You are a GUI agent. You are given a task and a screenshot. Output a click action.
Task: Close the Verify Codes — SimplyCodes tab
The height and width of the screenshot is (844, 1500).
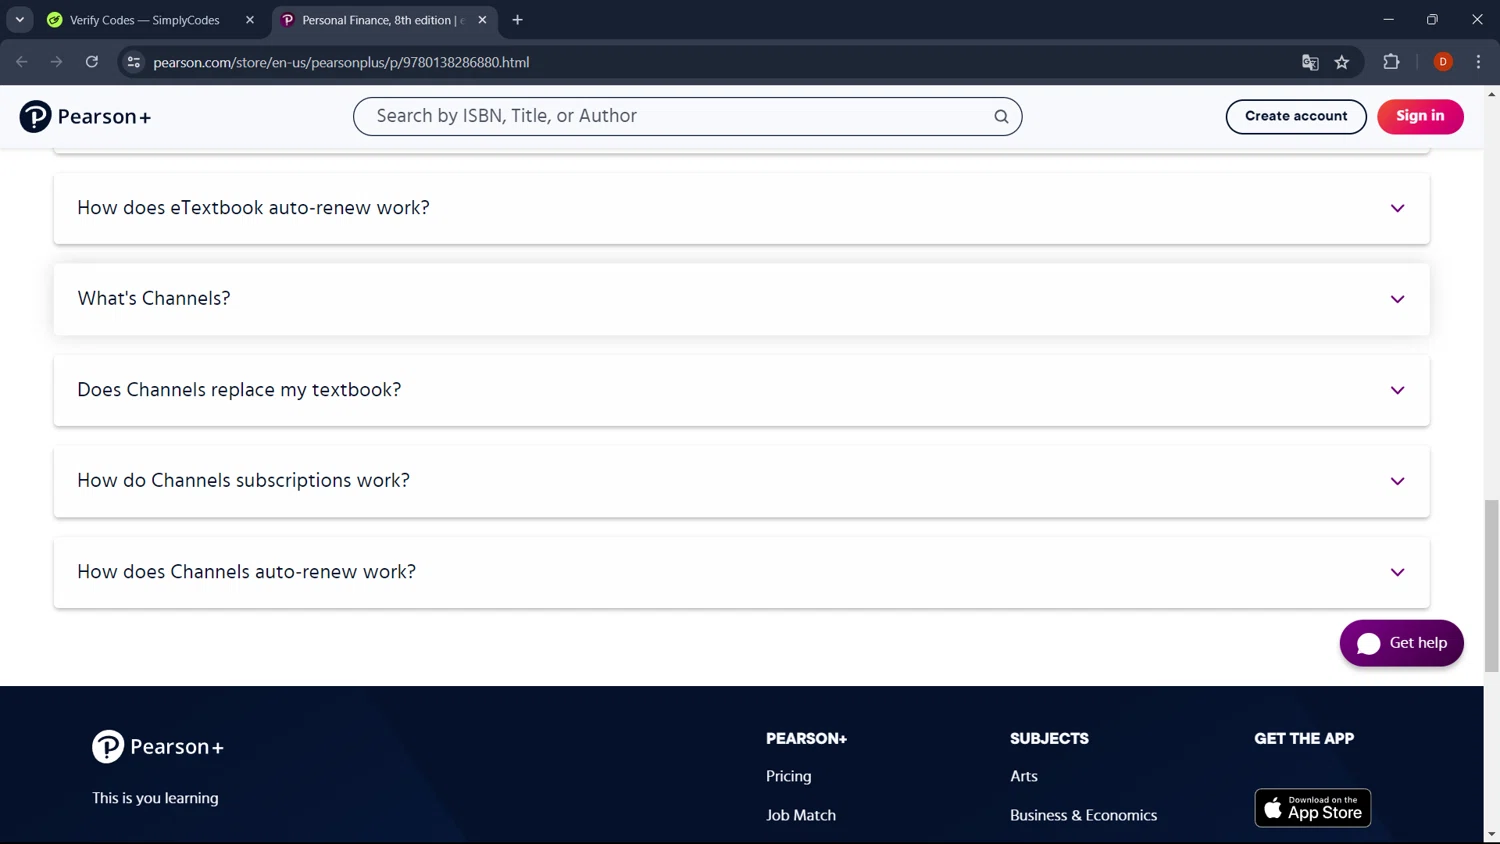click(250, 20)
